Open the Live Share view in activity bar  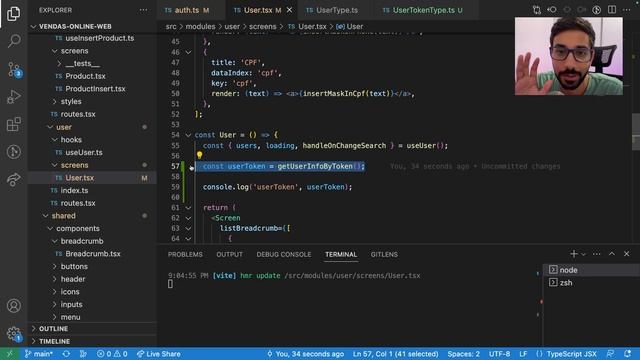click(13, 179)
